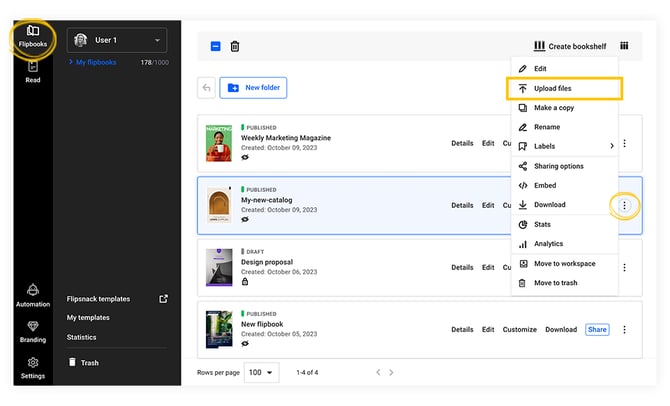The height and width of the screenshot is (406, 670).
Task: Open more options for Design proposal
Action: pyautogui.click(x=624, y=268)
